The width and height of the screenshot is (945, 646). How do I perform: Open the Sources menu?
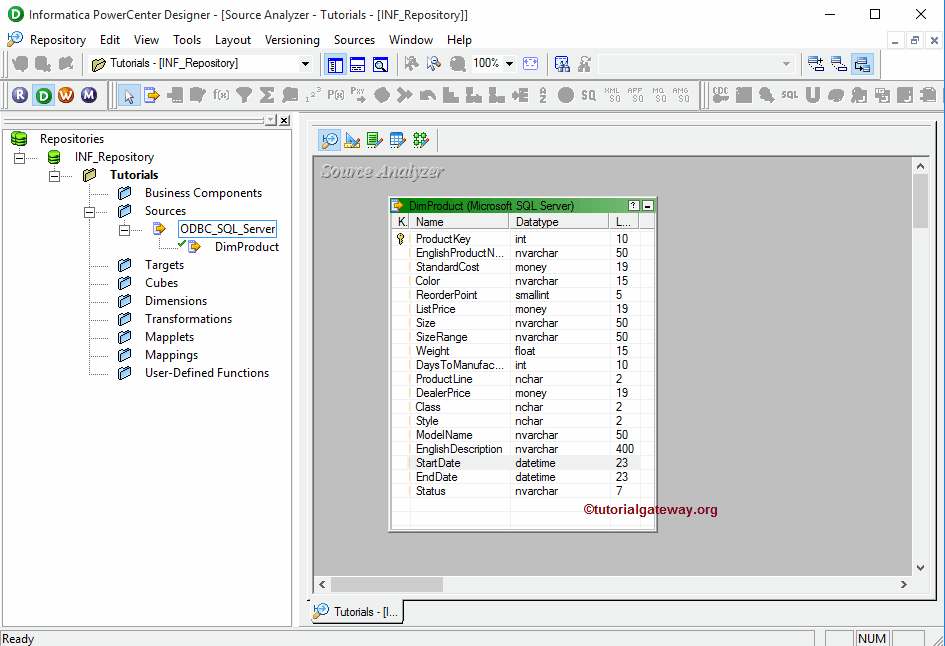(354, 40)
